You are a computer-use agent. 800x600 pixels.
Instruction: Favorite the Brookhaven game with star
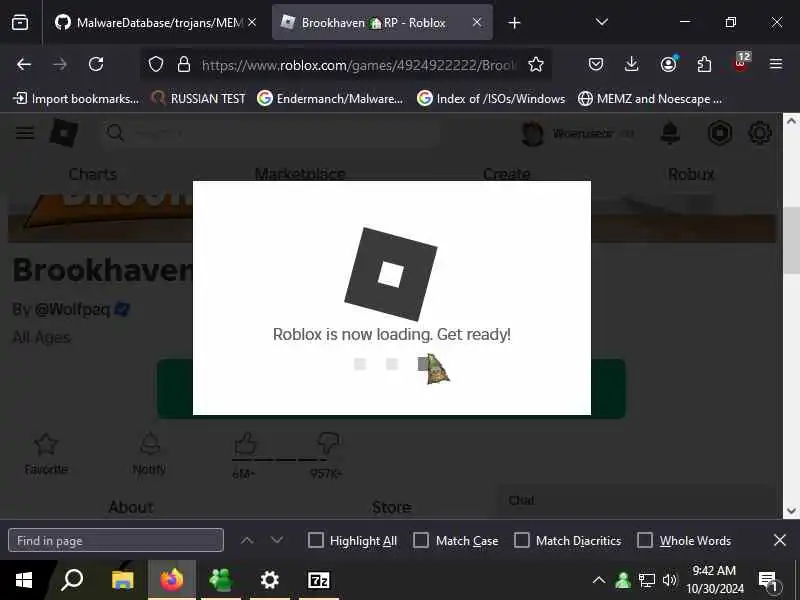point(46,453)
